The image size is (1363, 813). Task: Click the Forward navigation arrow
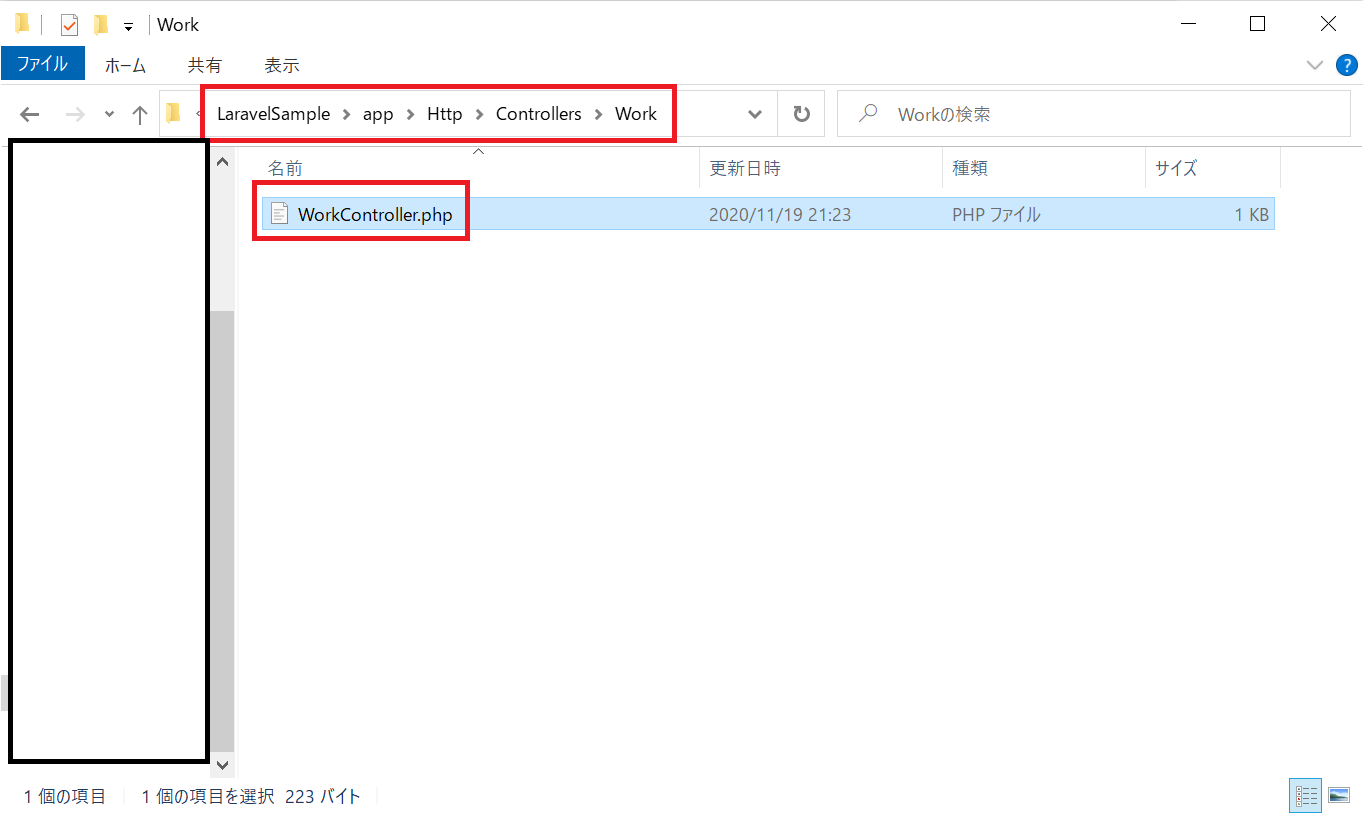[x=75, y=114]
